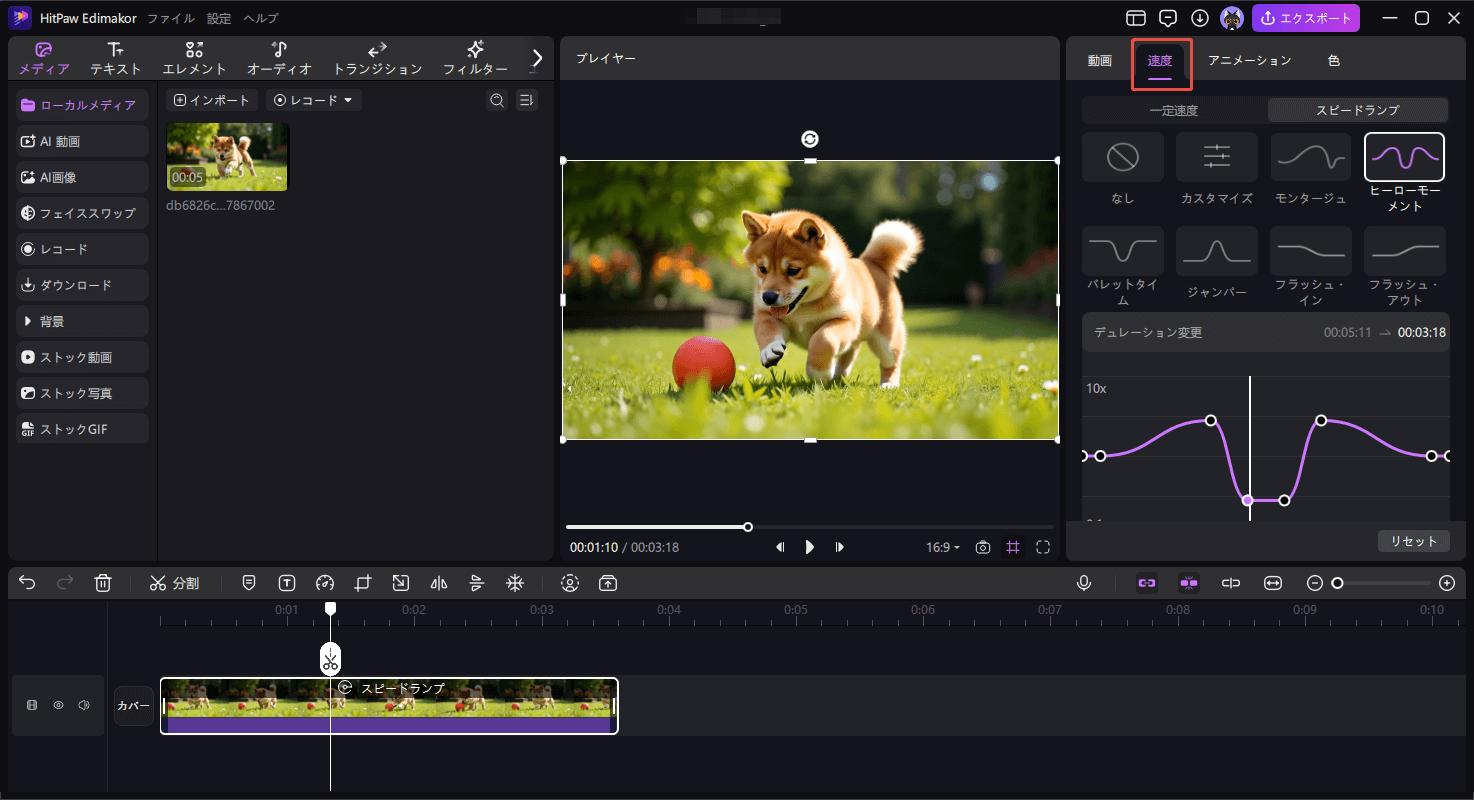The width and height of the screenshot is (1474, 800).
Task: Click the snapshot camera icon in player
Action: point(983,547)
